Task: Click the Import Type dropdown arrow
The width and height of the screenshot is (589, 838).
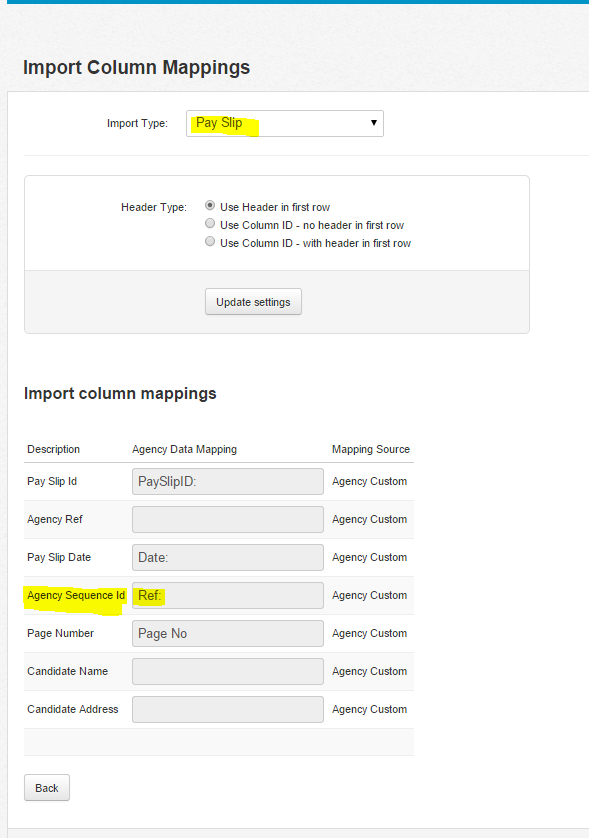Action: (374, 123)
